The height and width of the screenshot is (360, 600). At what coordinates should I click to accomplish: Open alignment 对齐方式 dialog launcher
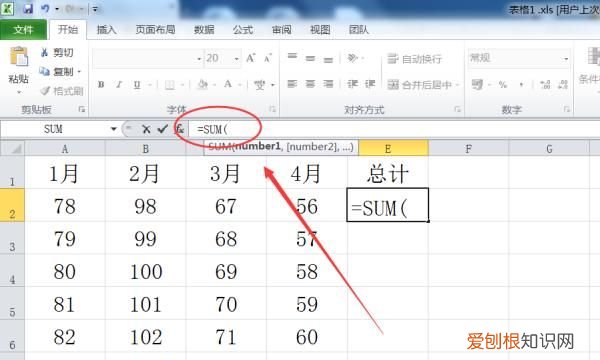[x=458, y=109]
